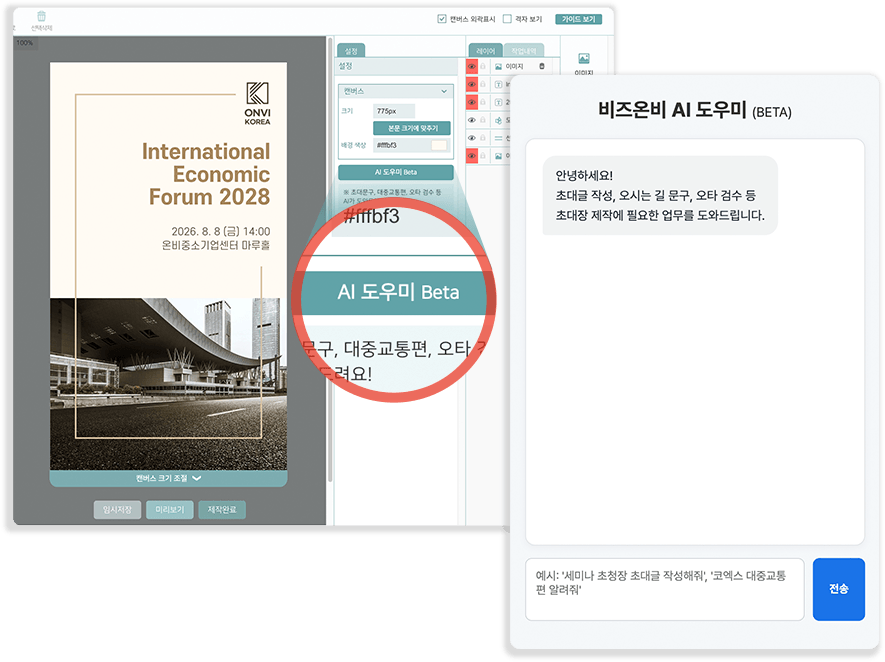Click the 비즈온비 AI 도우미 (BETA) heading
Viewport: 885px width, 662px height.
pyautogui.click(x=694, y=109)
